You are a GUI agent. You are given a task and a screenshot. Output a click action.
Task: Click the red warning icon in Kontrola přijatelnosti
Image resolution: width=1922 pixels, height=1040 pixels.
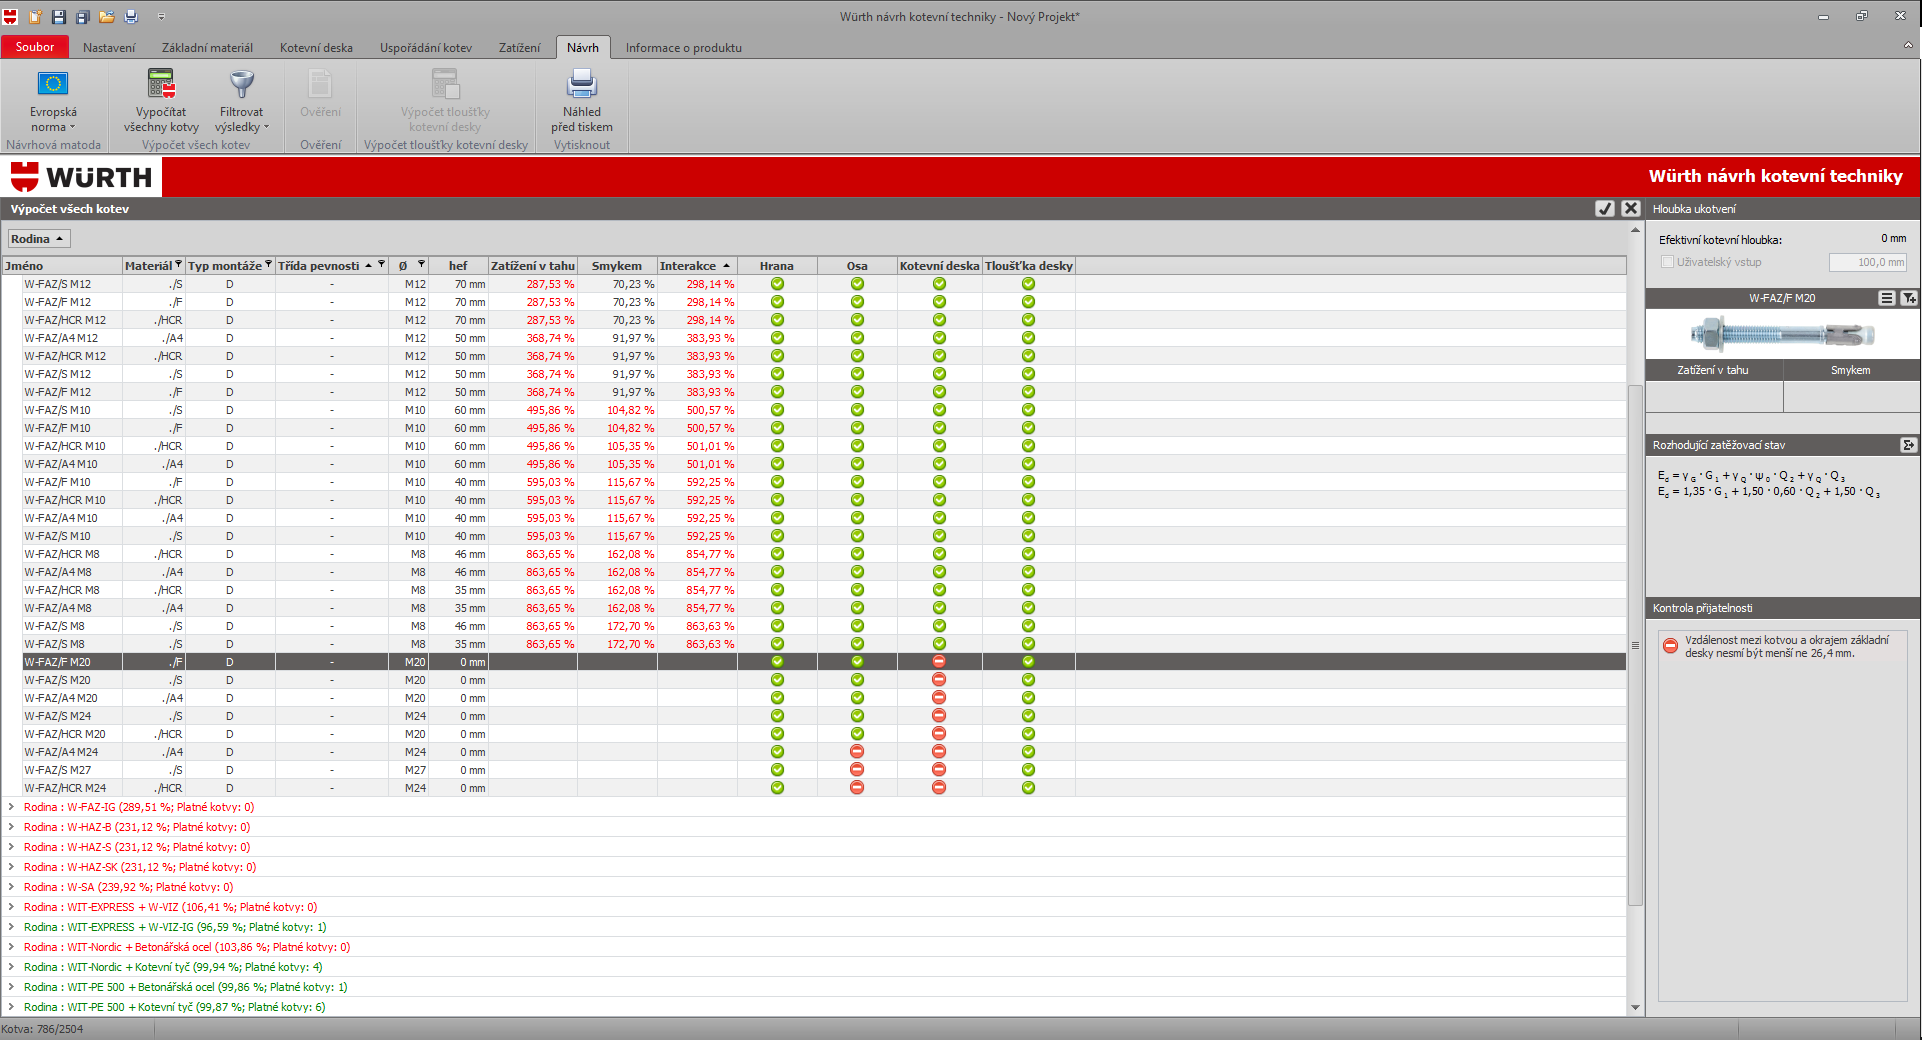tap(1670, 646)
